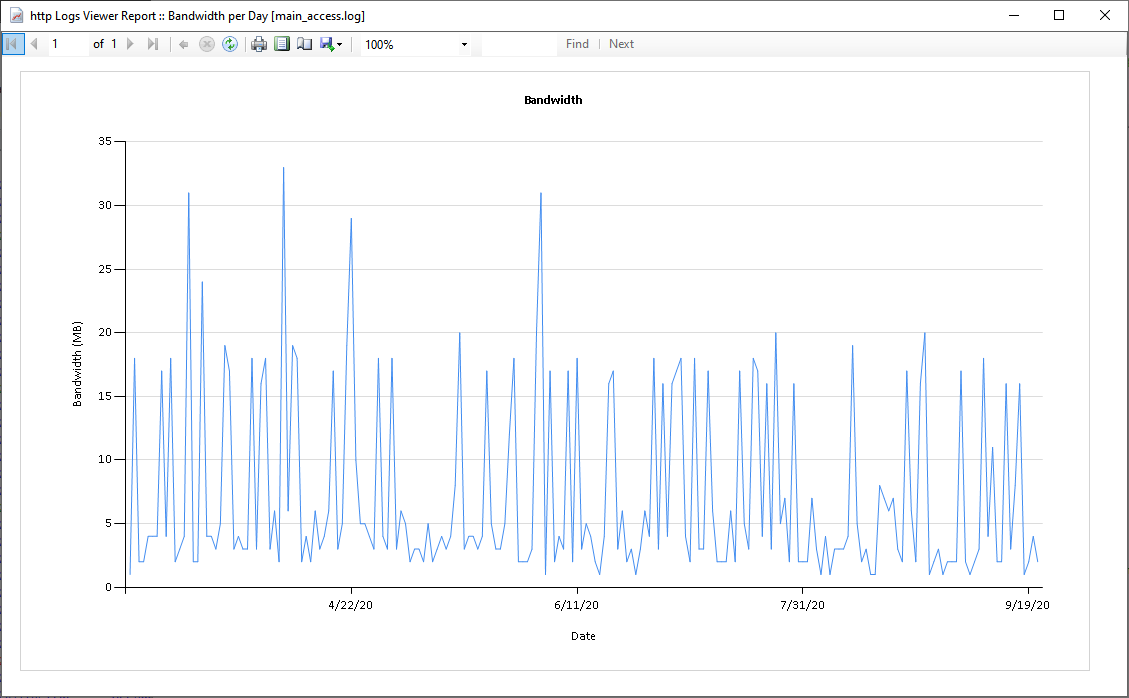Click the 6/11/20 date label
Image resolution: width=1129 pixels, height=698 pixels.
pyautogui.click(x=576, y=605)
